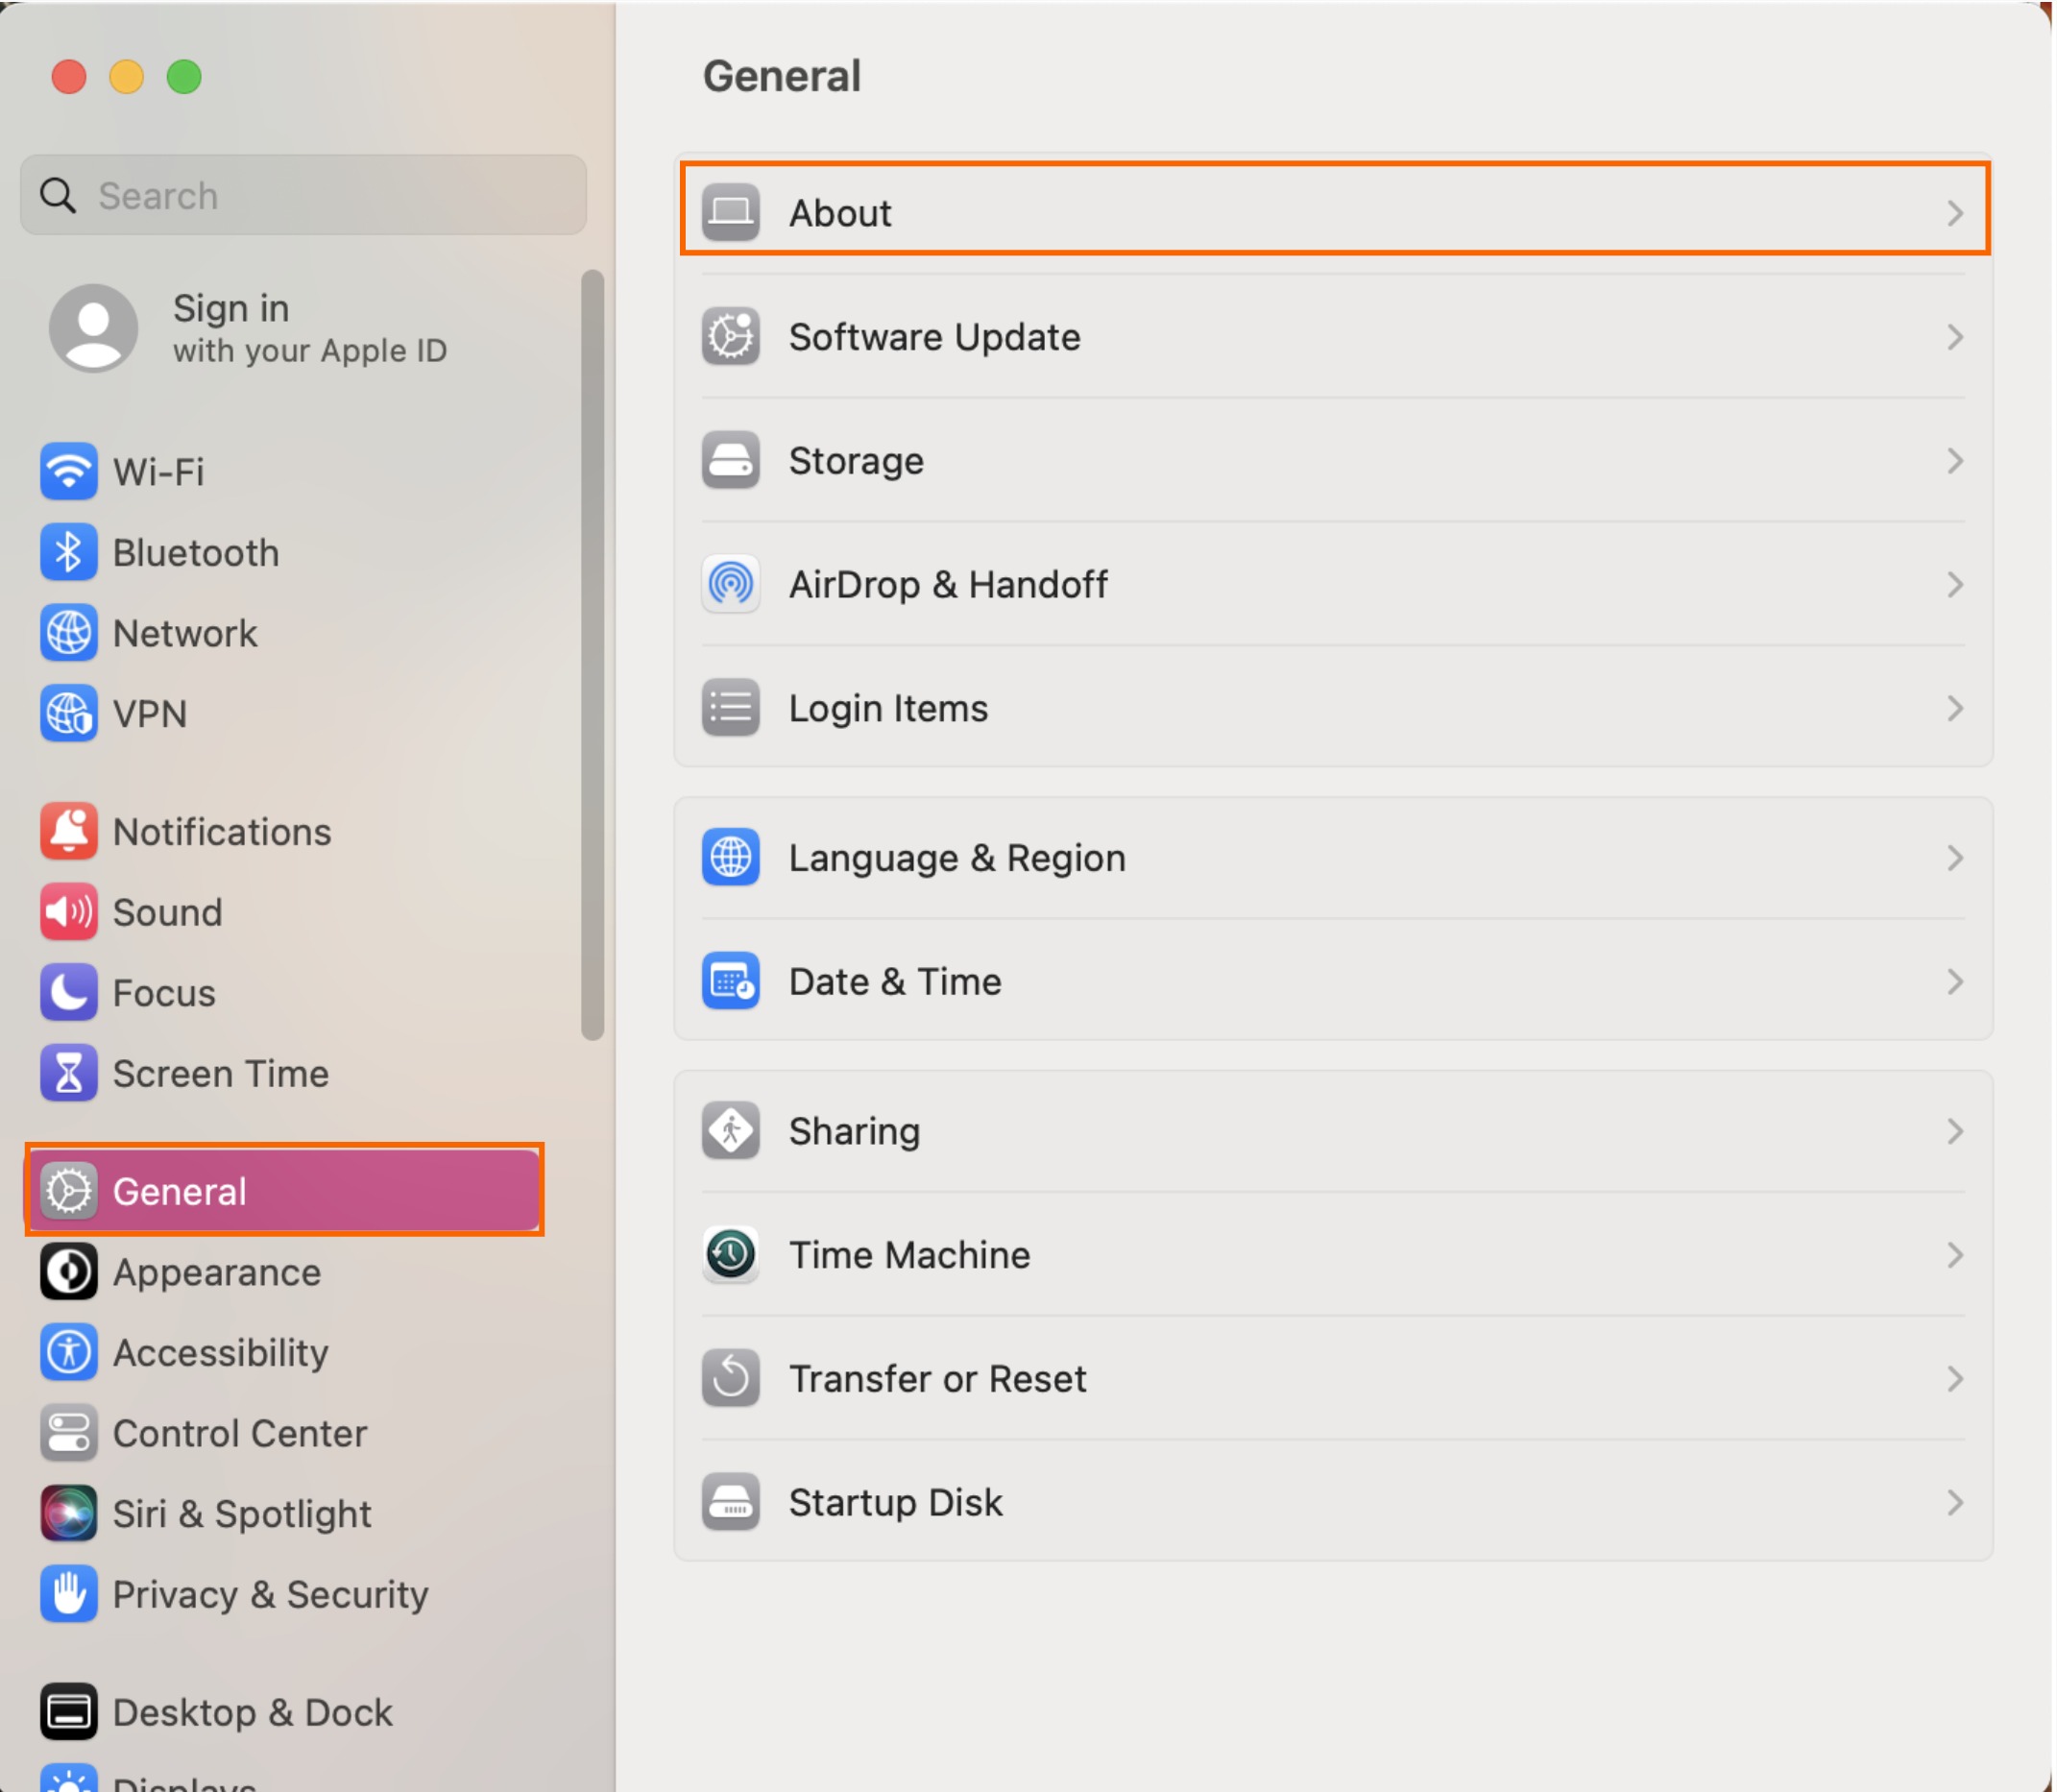Click the Appearance icon
Viewport: 2057px width, 1792px height.
(69, 1272)
